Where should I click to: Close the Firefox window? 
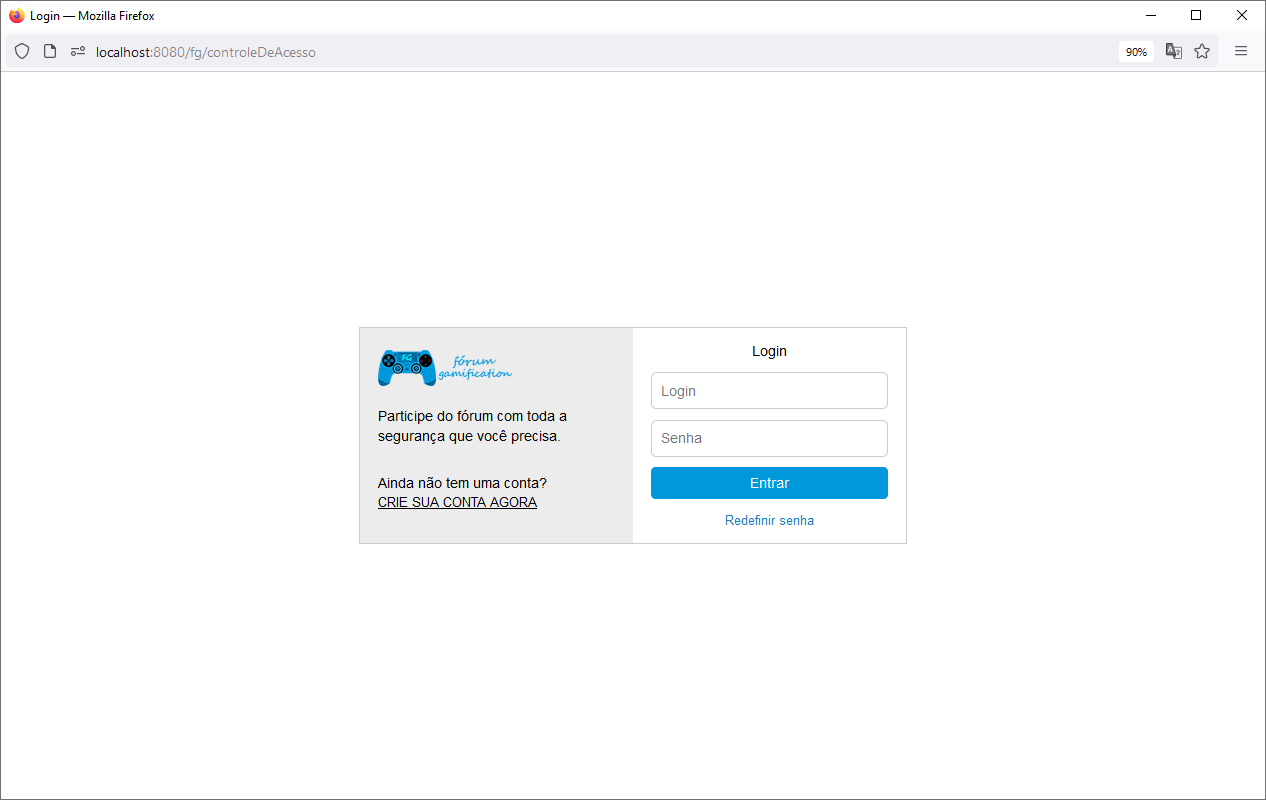coord(1242,15)
